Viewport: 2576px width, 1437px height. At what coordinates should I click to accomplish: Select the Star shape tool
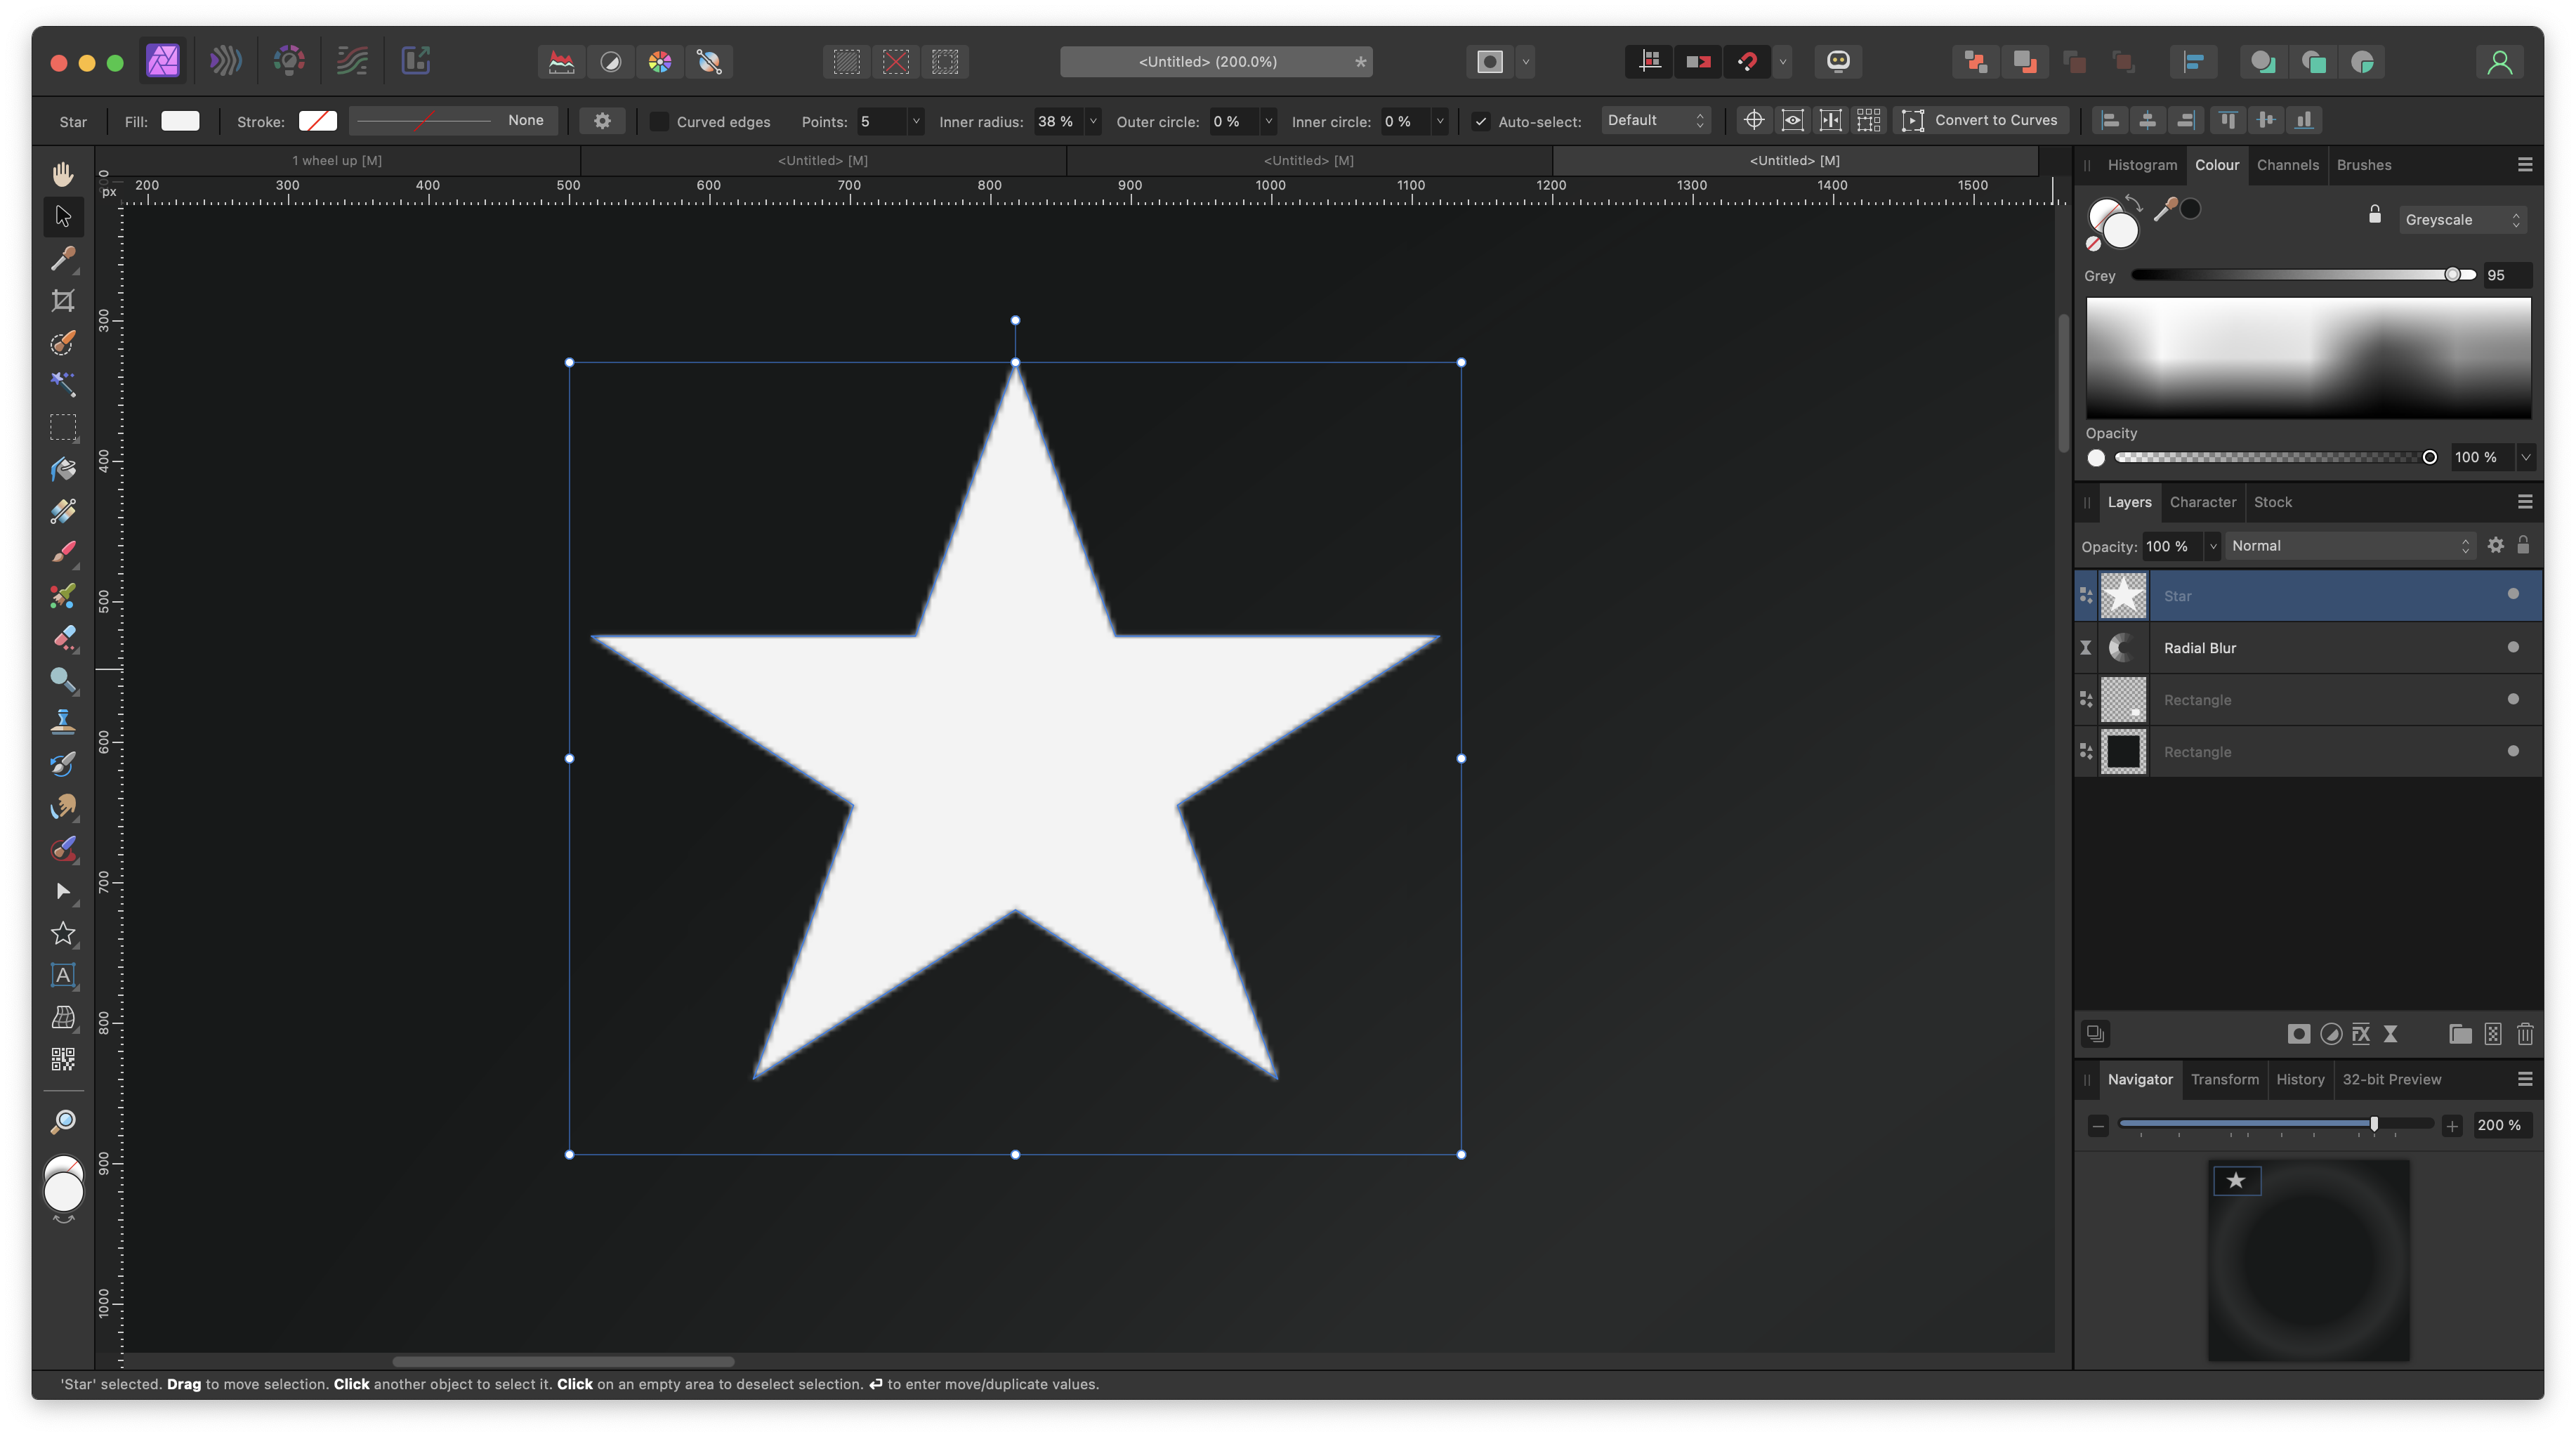(63, 933)
